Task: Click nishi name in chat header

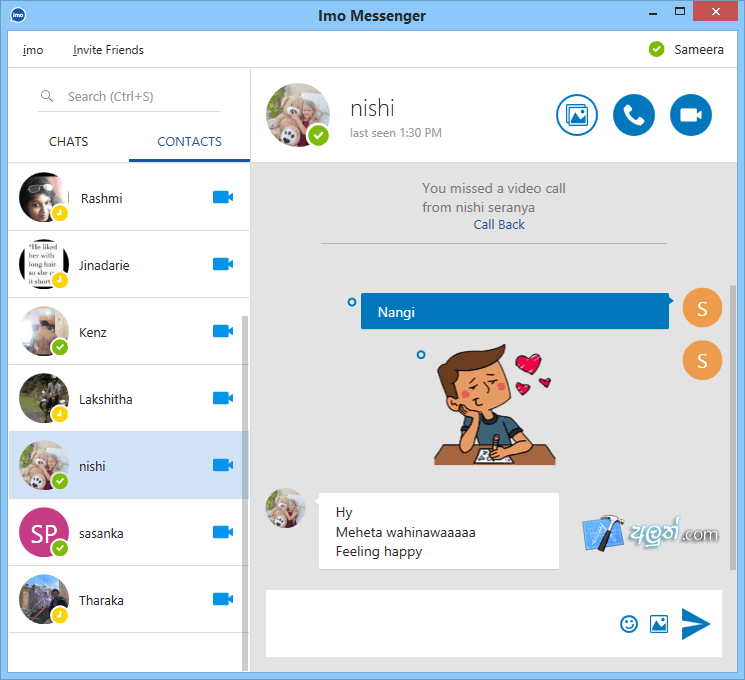Action: tap(372, 108)
